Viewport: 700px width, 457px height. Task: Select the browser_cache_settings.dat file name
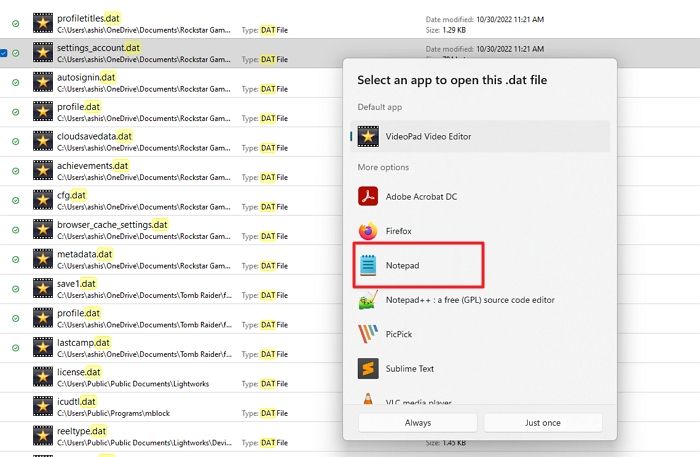click(x=112, y=224)
